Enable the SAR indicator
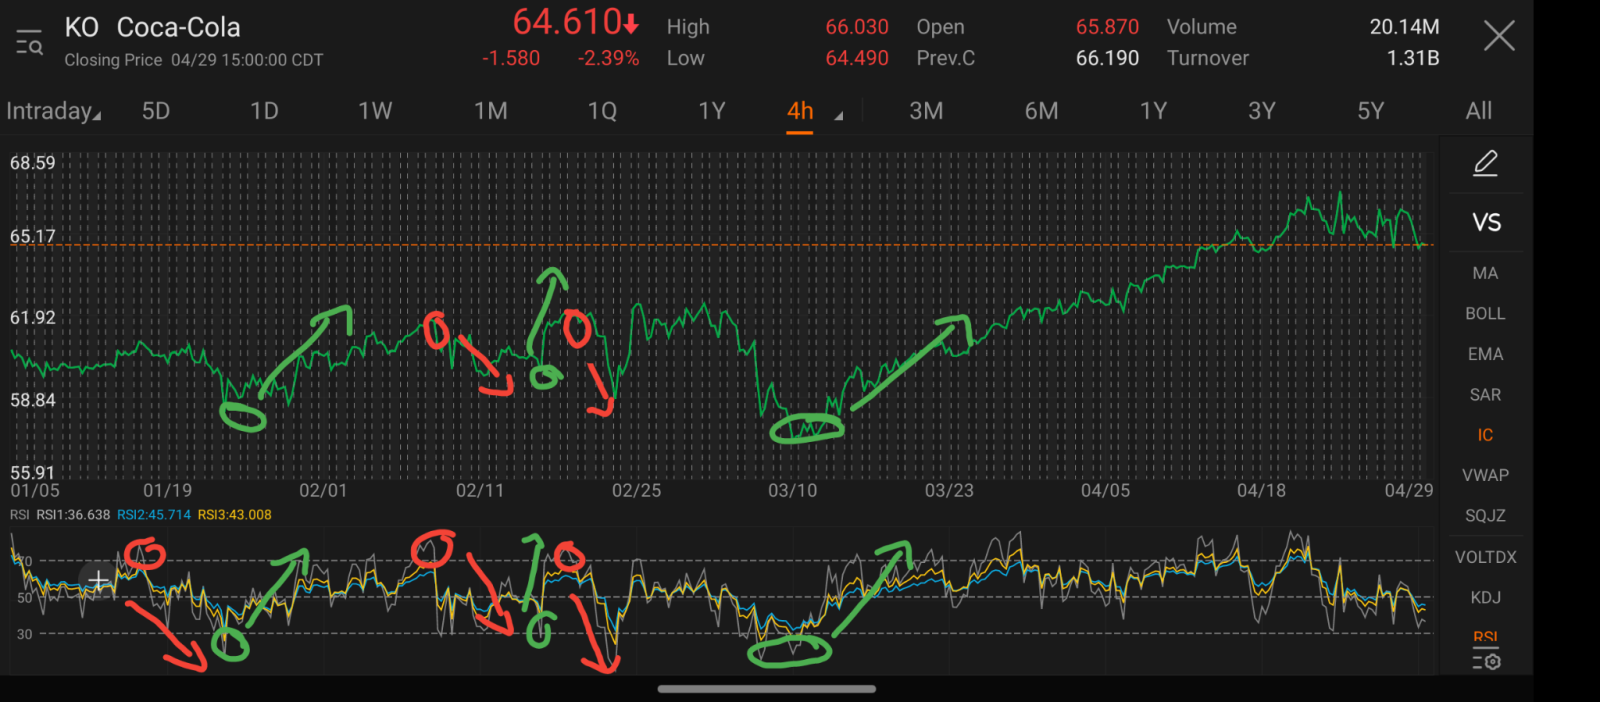This screenshot has width=1600, height=702. click(1485, 395)
